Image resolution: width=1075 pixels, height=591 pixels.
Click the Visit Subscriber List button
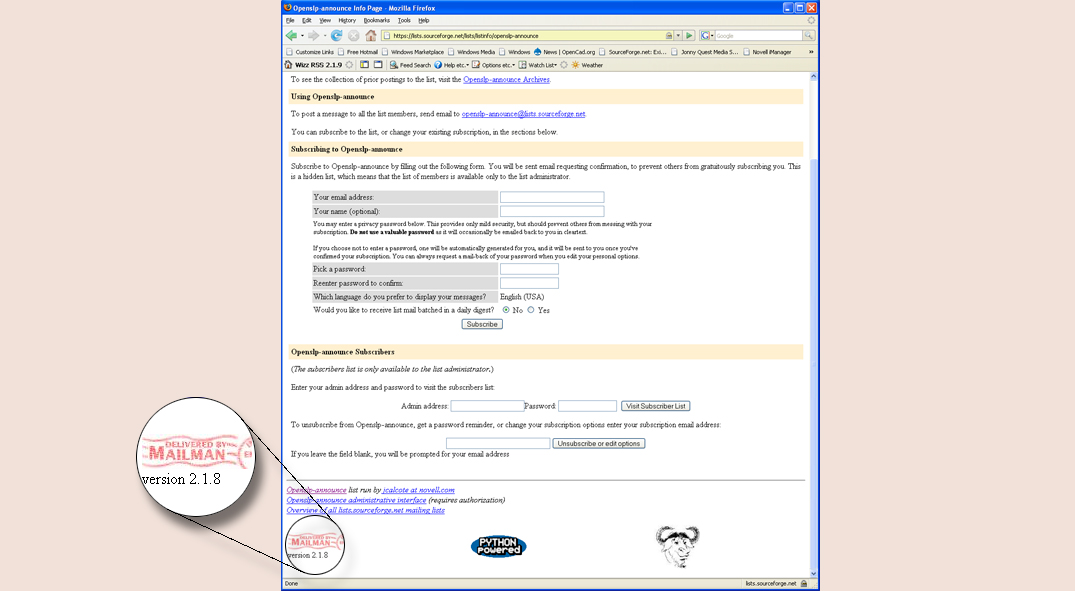point(655,406)
